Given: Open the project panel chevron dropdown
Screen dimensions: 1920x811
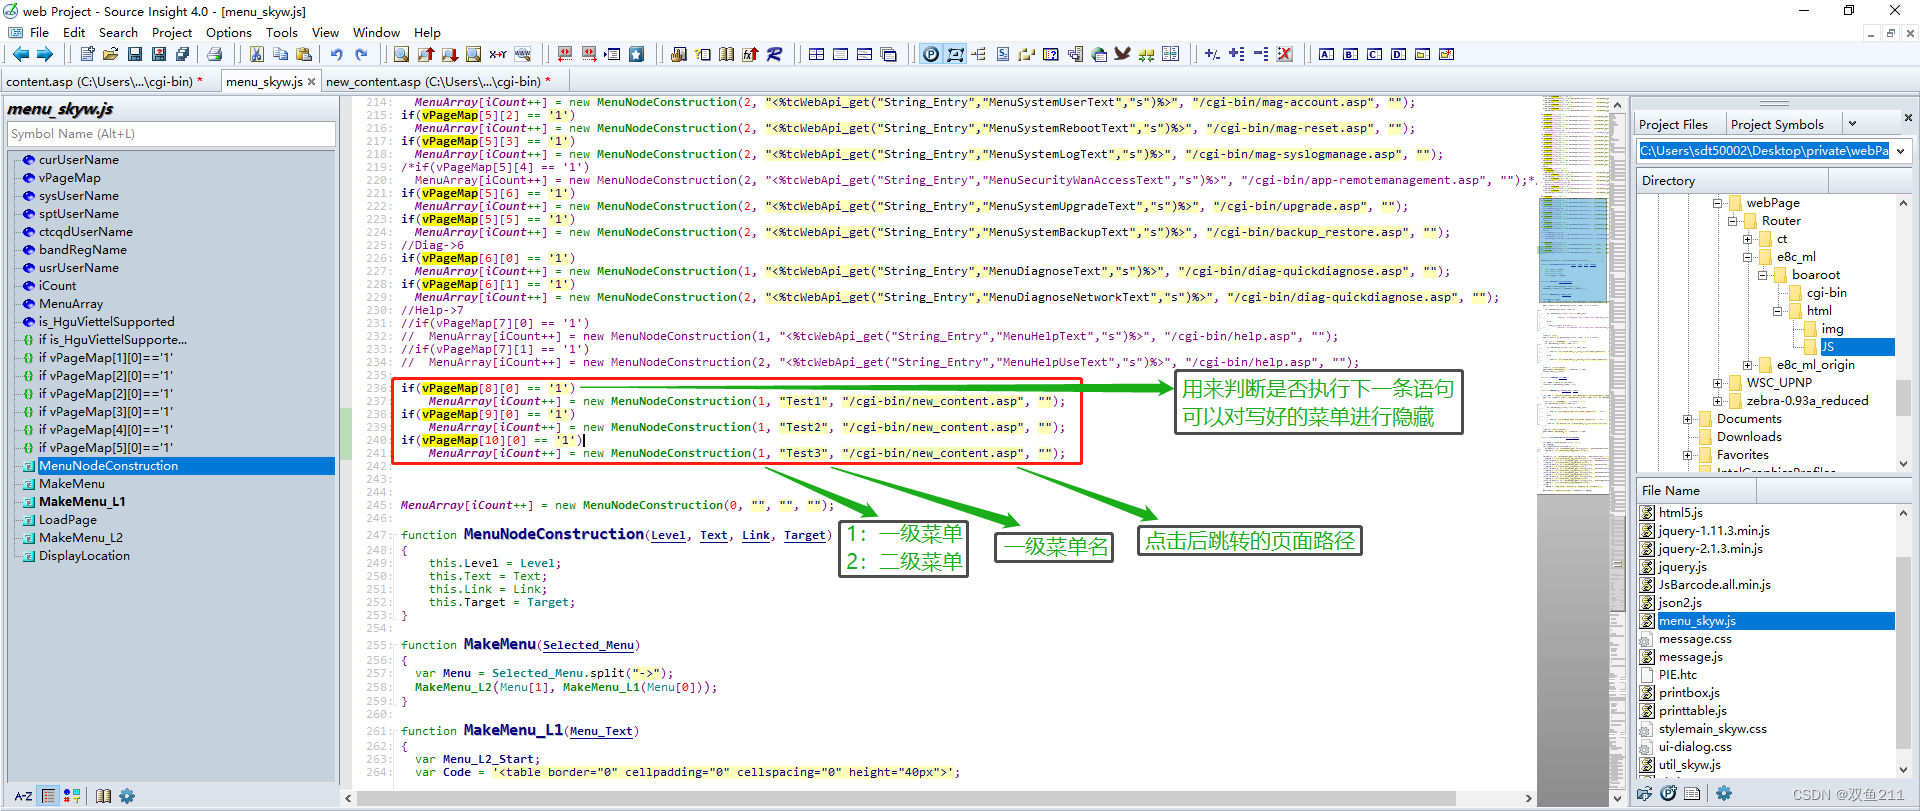Looking at the screenshot, I should click(x=1852, y=124).
